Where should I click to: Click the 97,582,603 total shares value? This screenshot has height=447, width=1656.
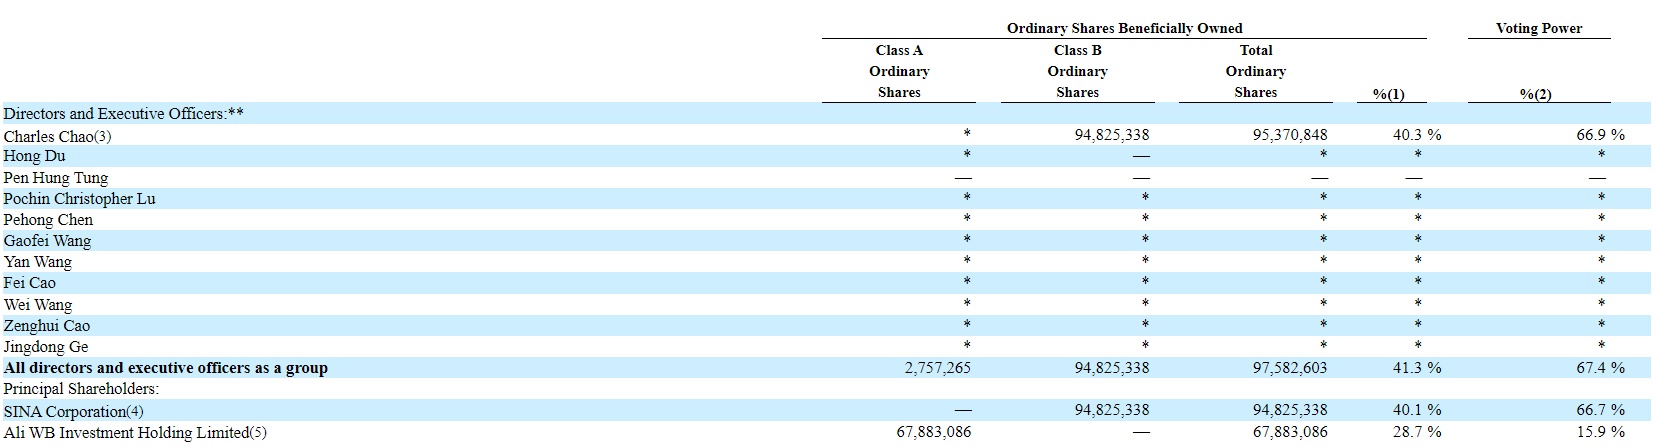click(x=1289, y=368)
